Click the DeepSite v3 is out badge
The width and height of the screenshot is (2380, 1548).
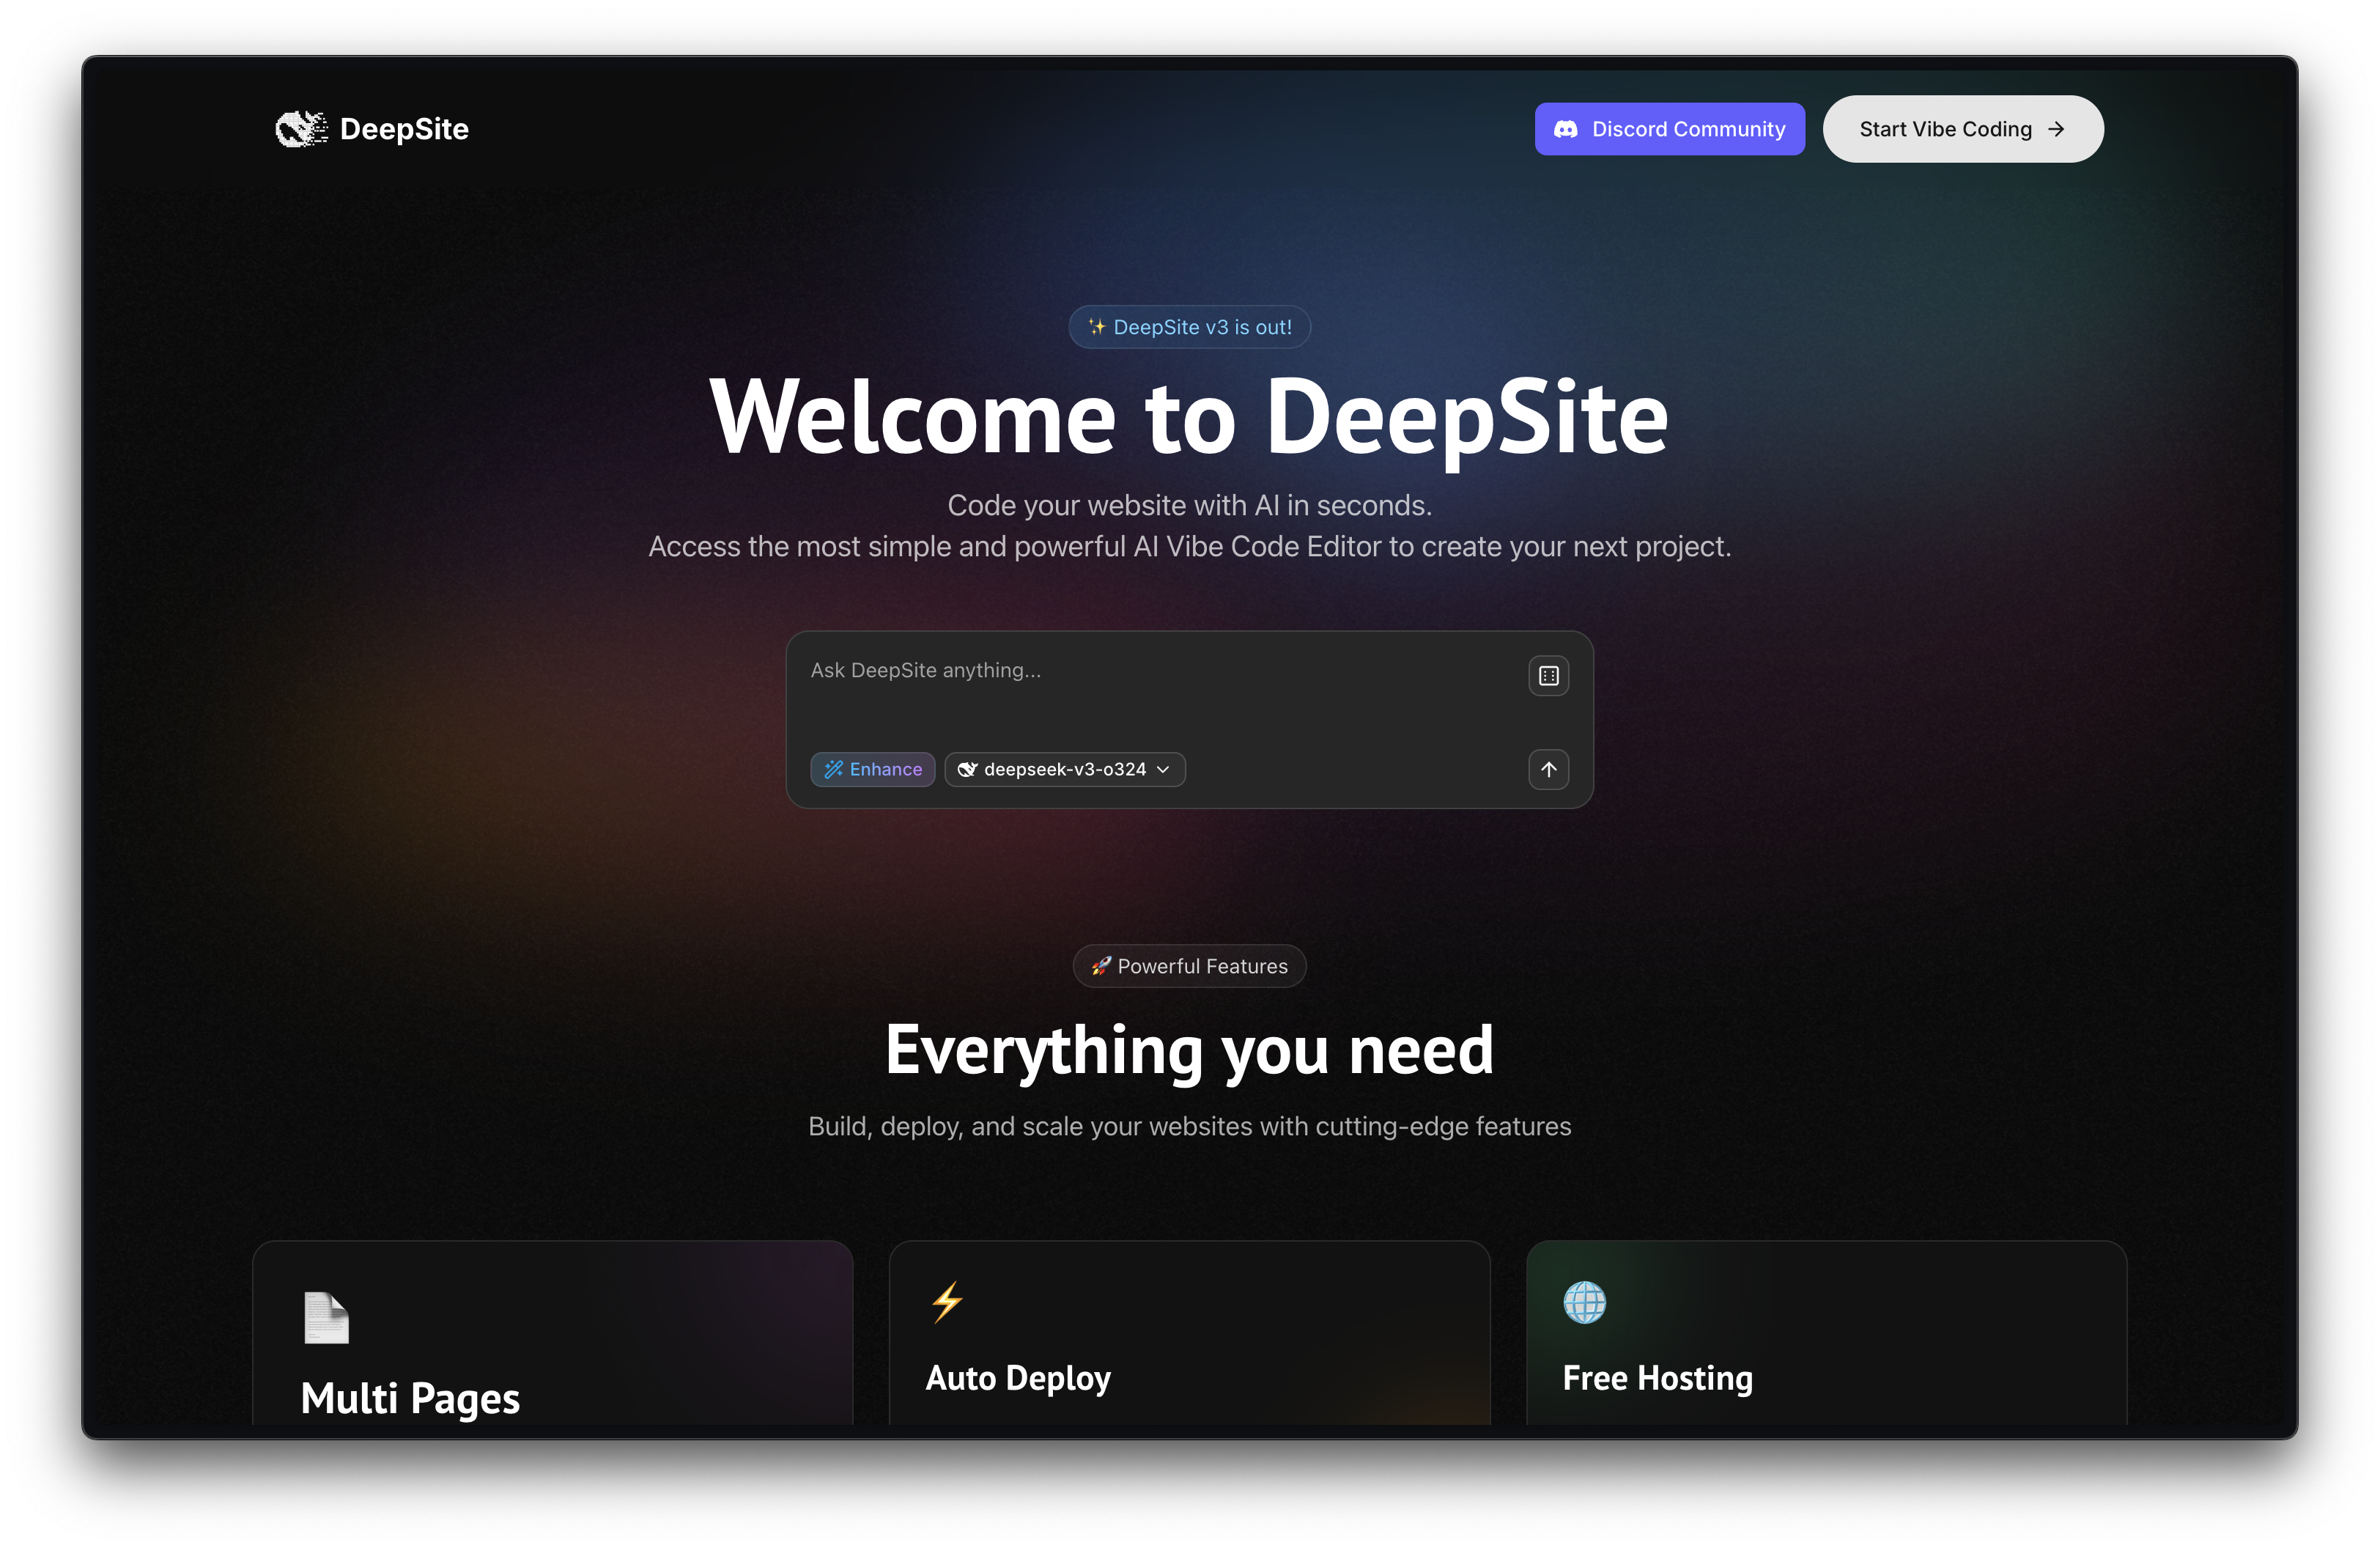pyautogui.click(x=1189, y=327)
